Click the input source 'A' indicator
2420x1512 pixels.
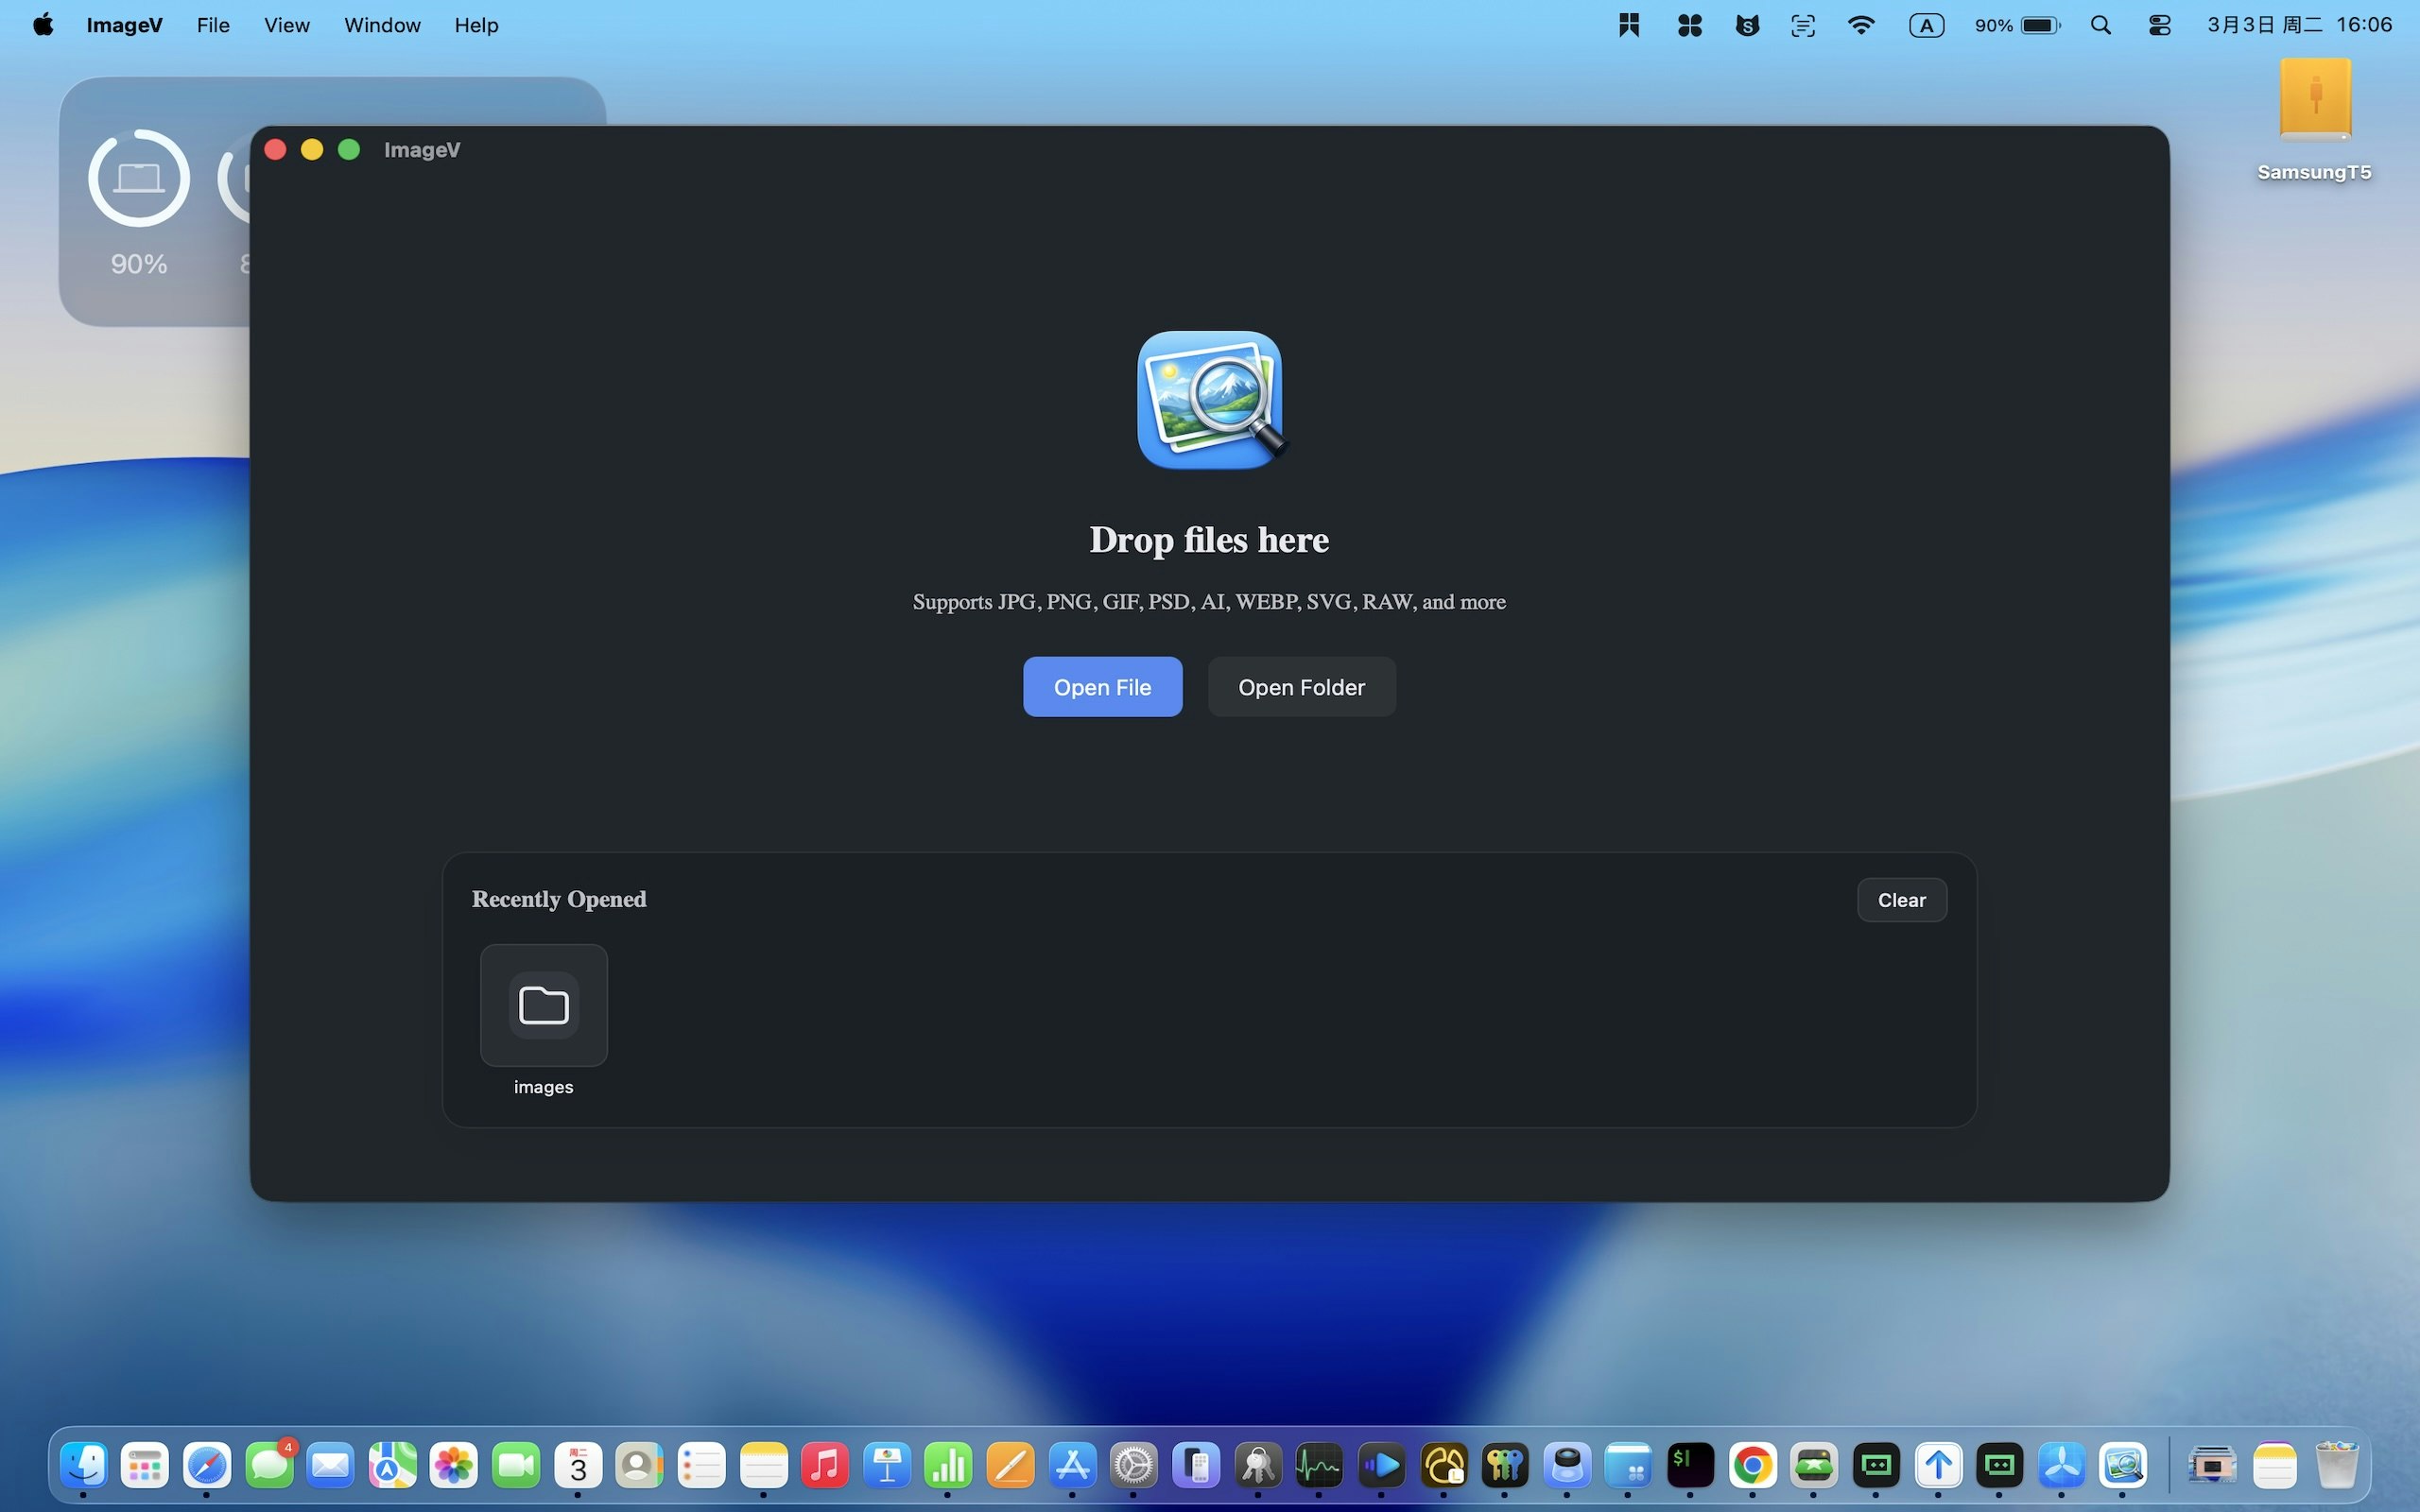point(1926,25)
